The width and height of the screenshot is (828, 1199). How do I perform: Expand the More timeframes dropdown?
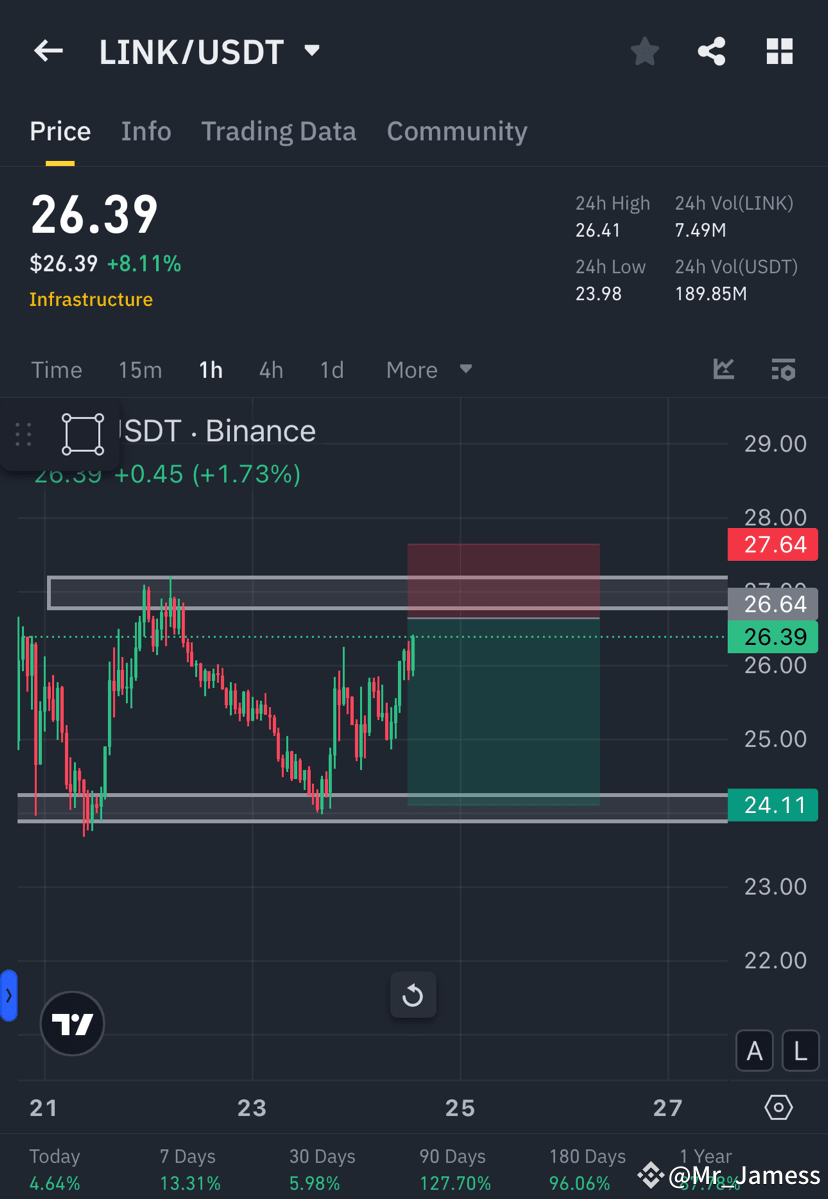pos(428,369)
